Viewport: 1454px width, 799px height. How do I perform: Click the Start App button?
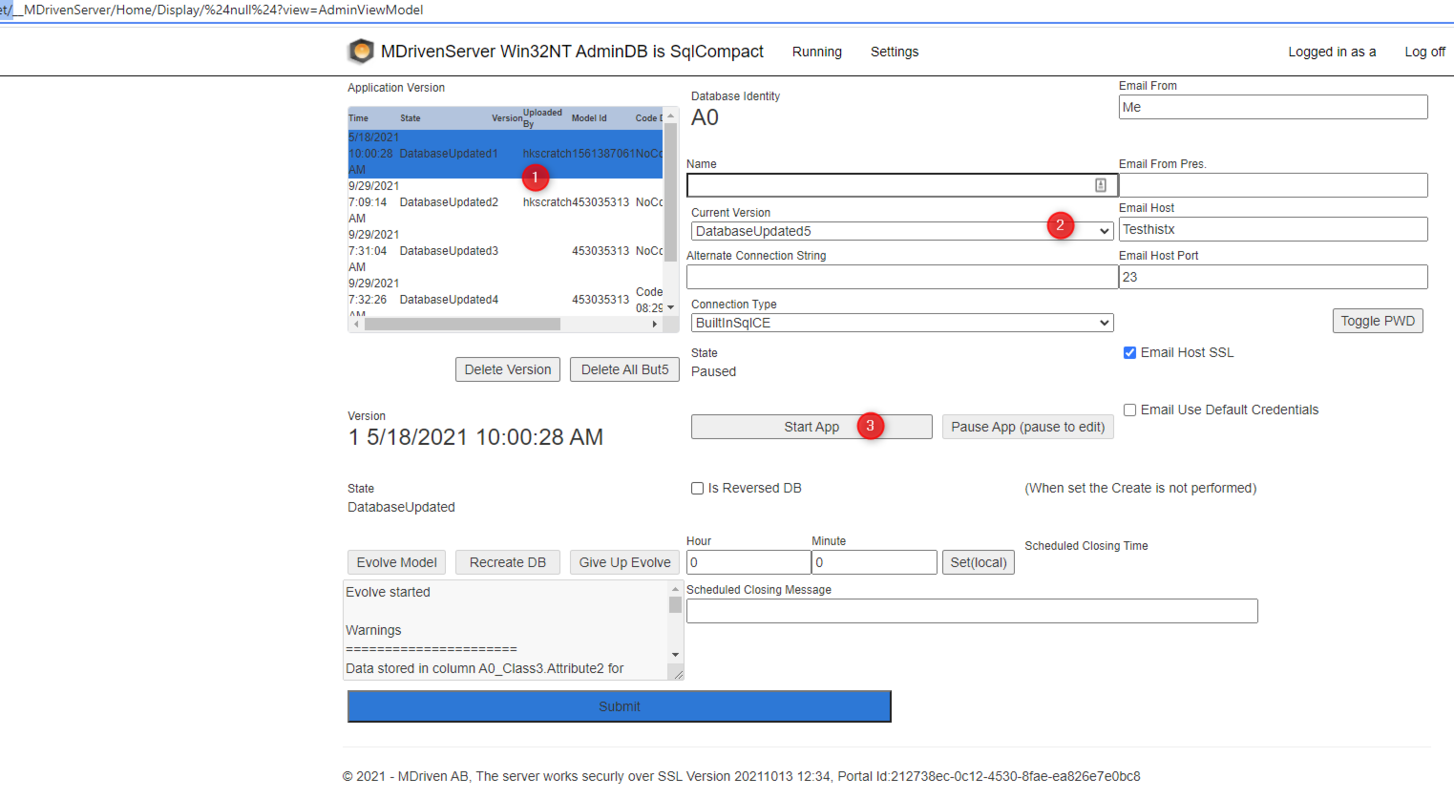(811, 427)
